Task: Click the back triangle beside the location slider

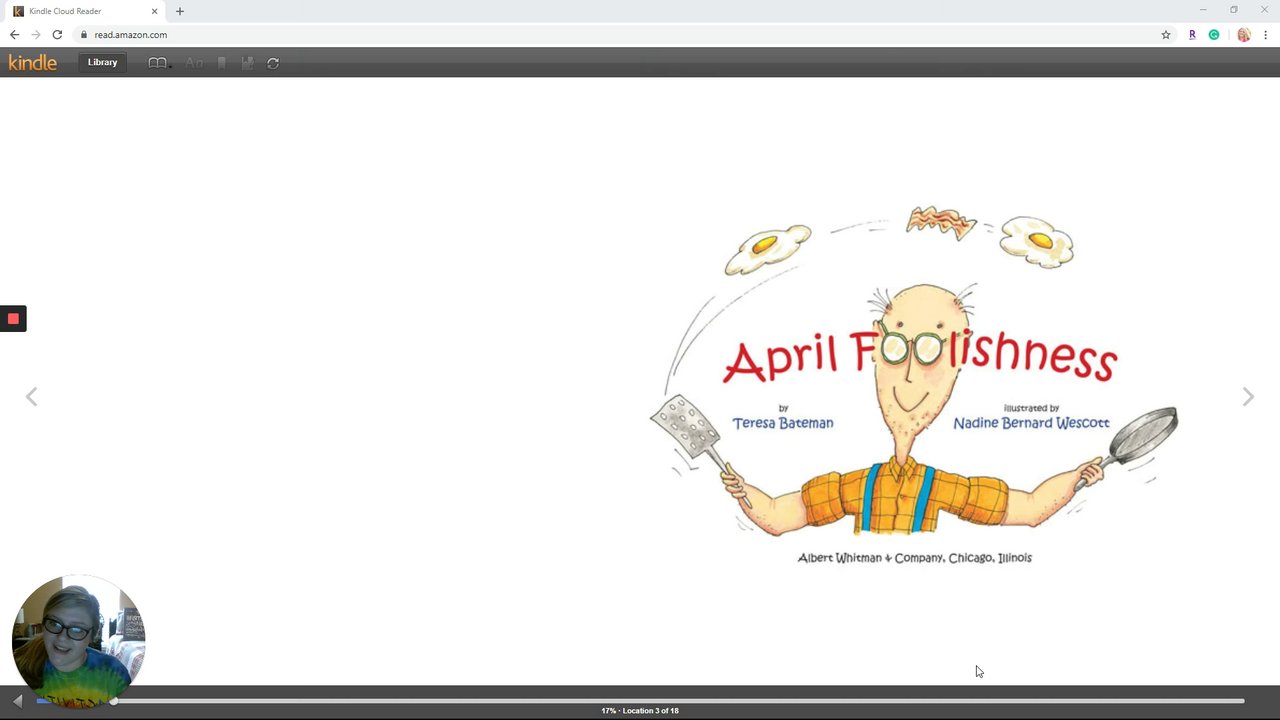Action: pyautogui.click(x=17, y=701)
